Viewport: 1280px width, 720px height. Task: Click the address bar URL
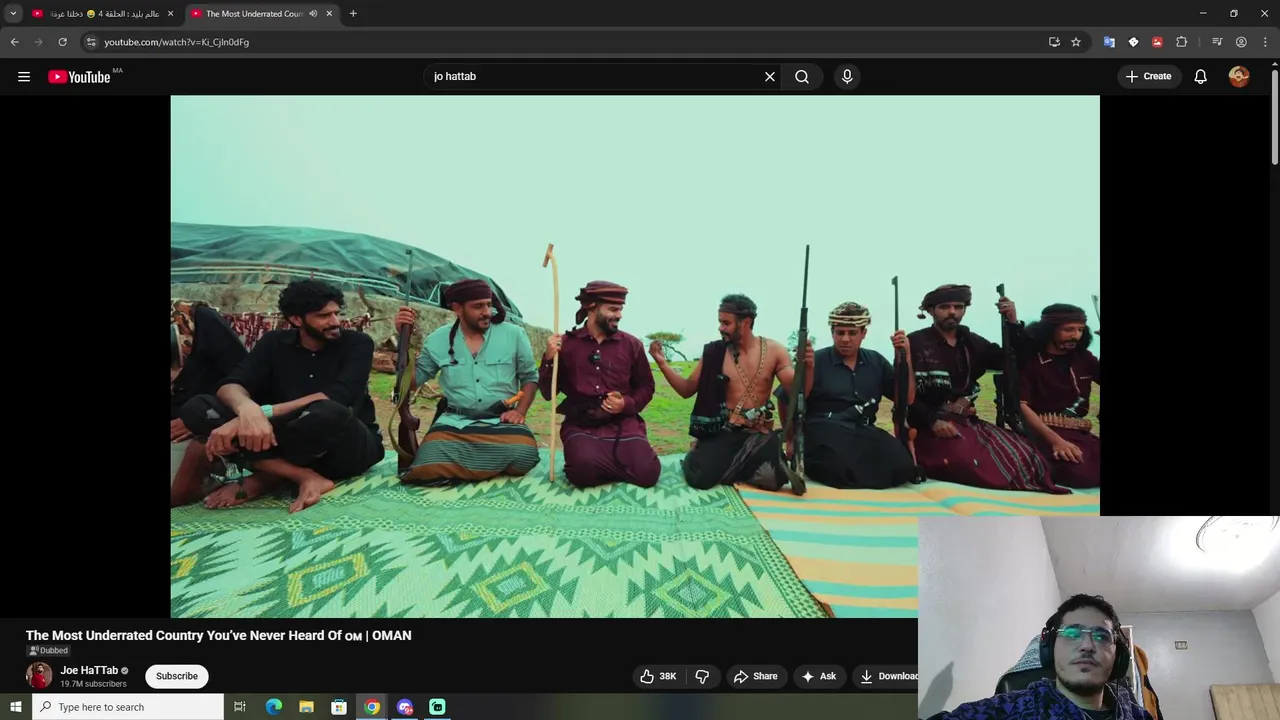pos(177,42)
